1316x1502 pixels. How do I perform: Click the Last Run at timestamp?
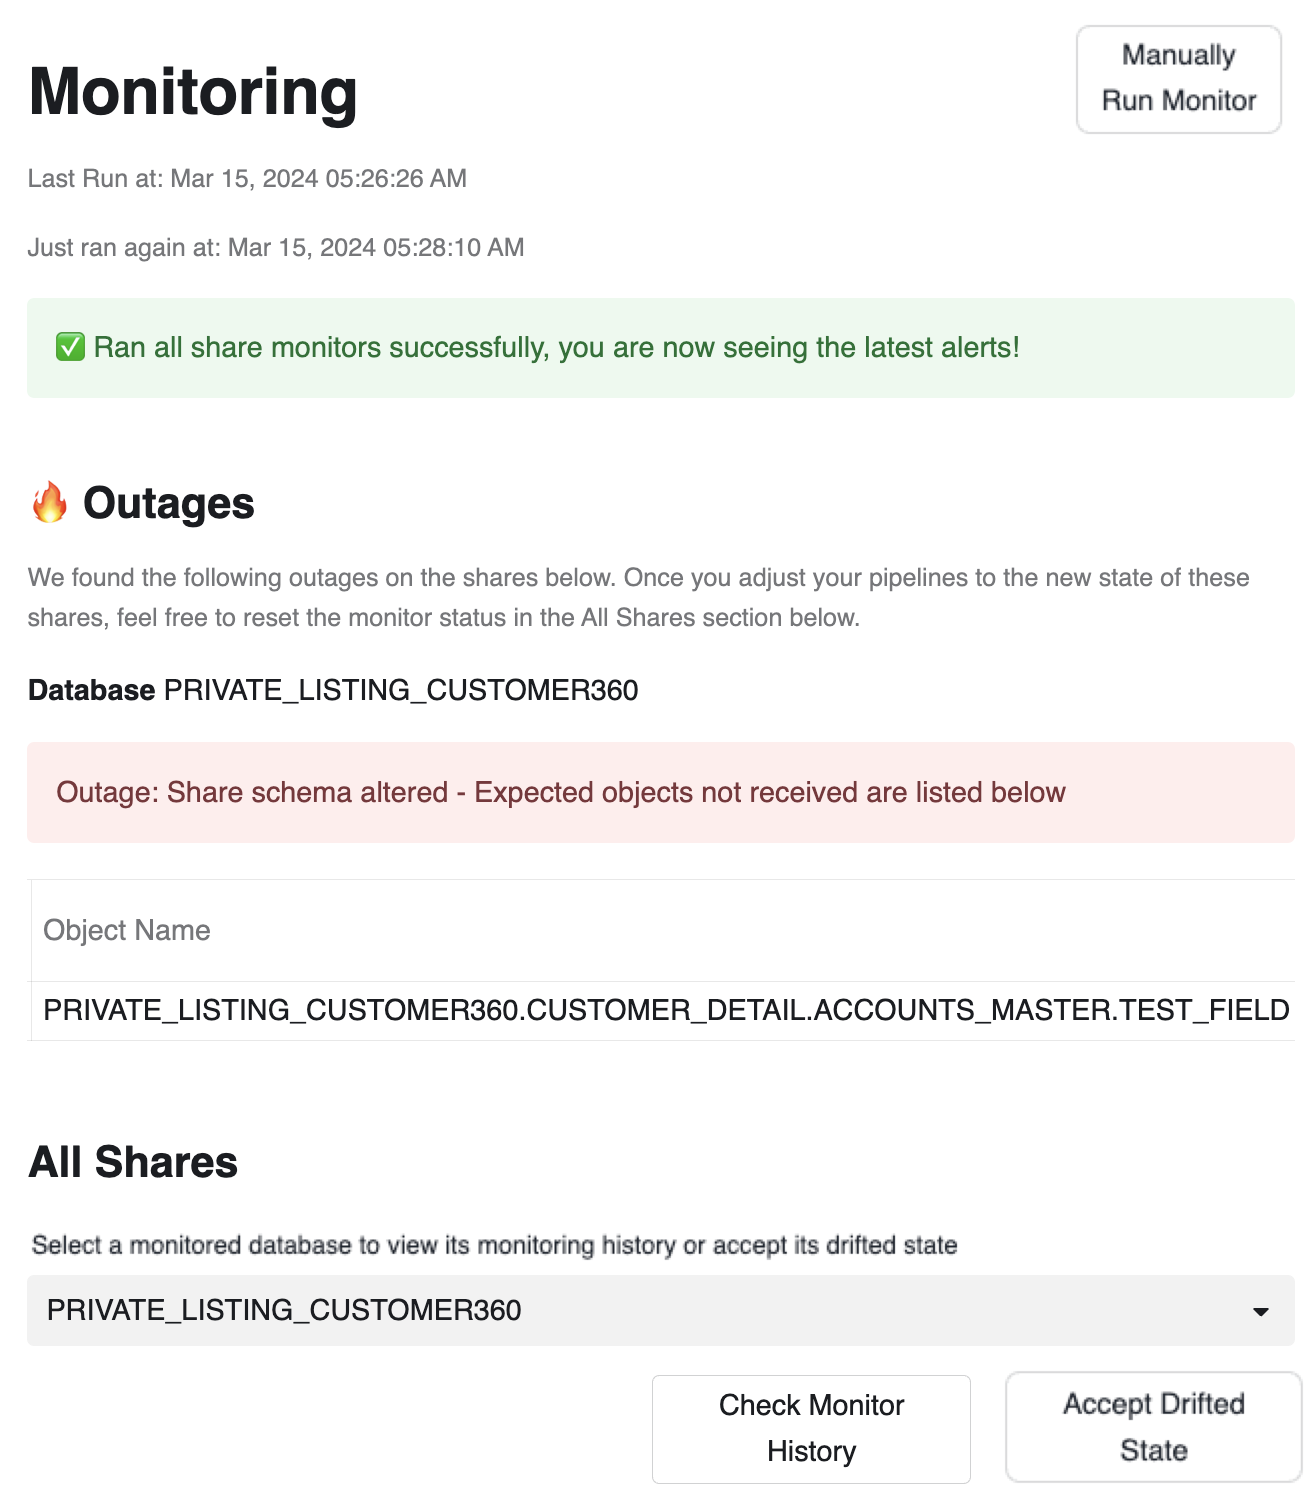pos(247,179)
